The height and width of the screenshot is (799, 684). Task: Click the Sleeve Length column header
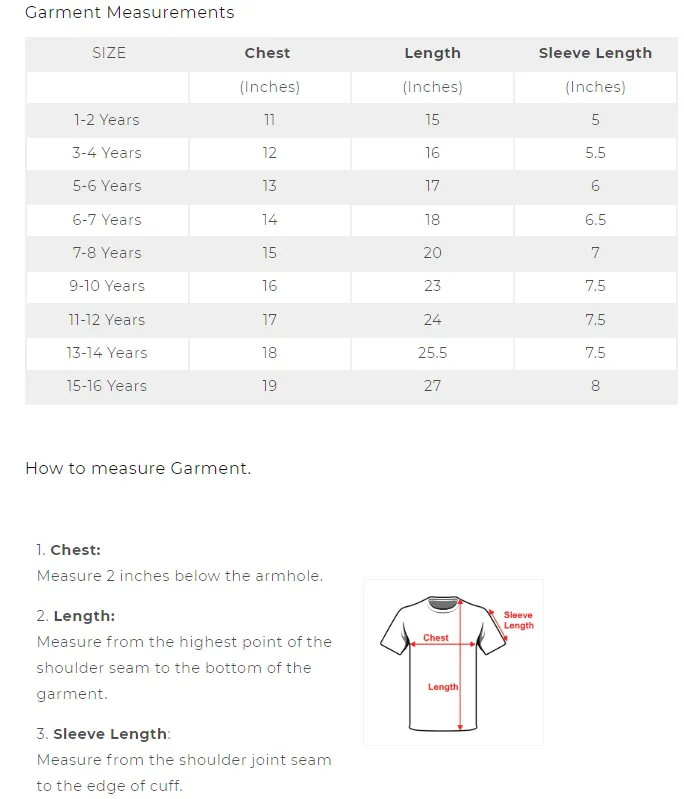(x=595, y=53)
